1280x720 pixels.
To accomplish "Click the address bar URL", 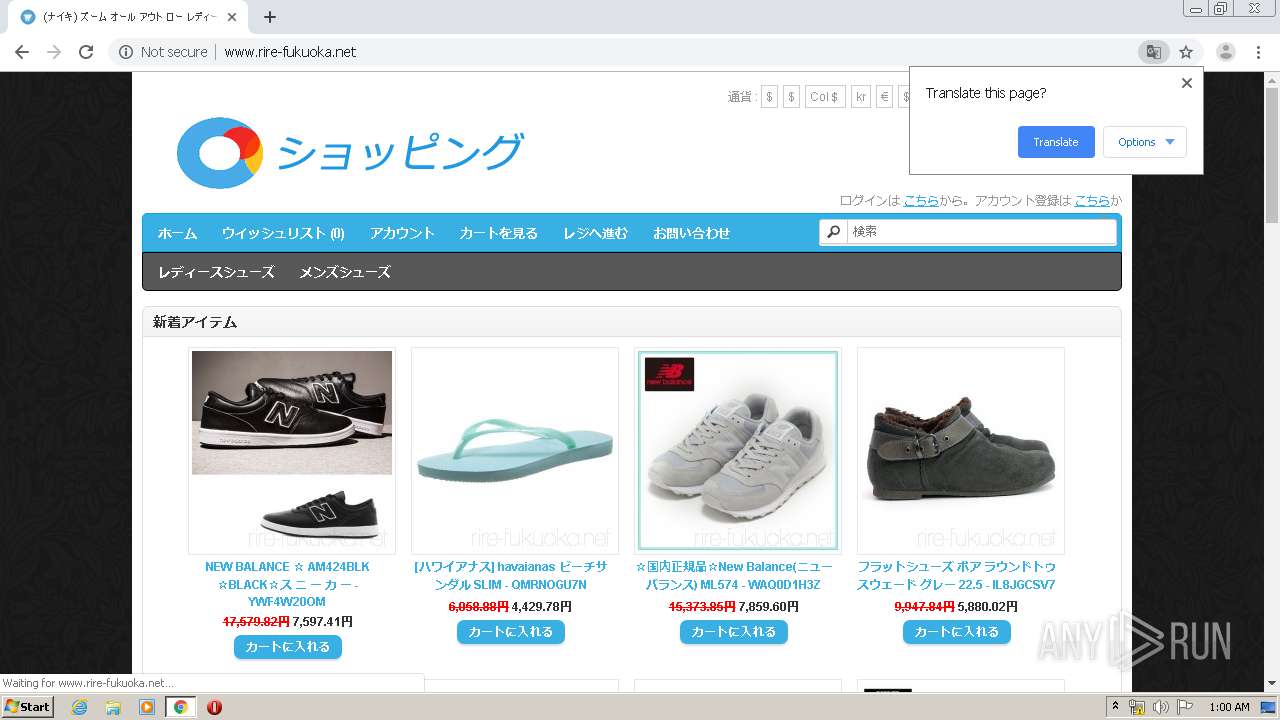I will [290, 52].
